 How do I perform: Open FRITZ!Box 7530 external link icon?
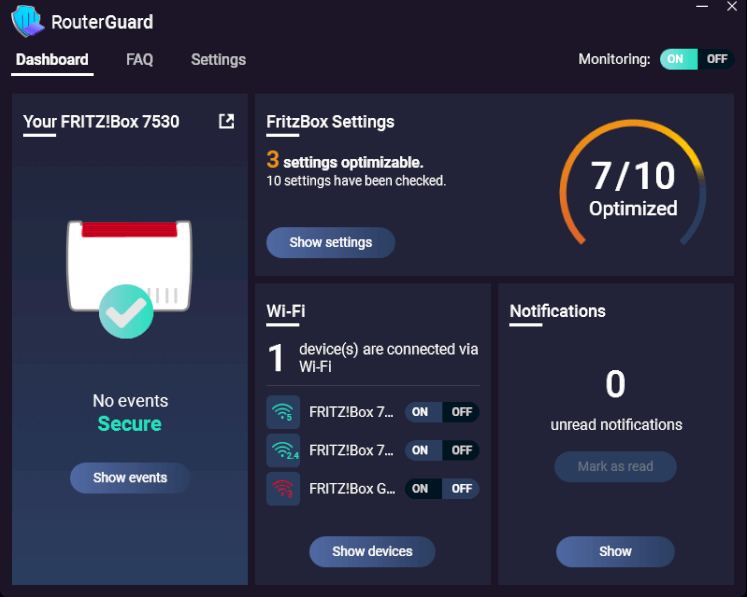226,121
